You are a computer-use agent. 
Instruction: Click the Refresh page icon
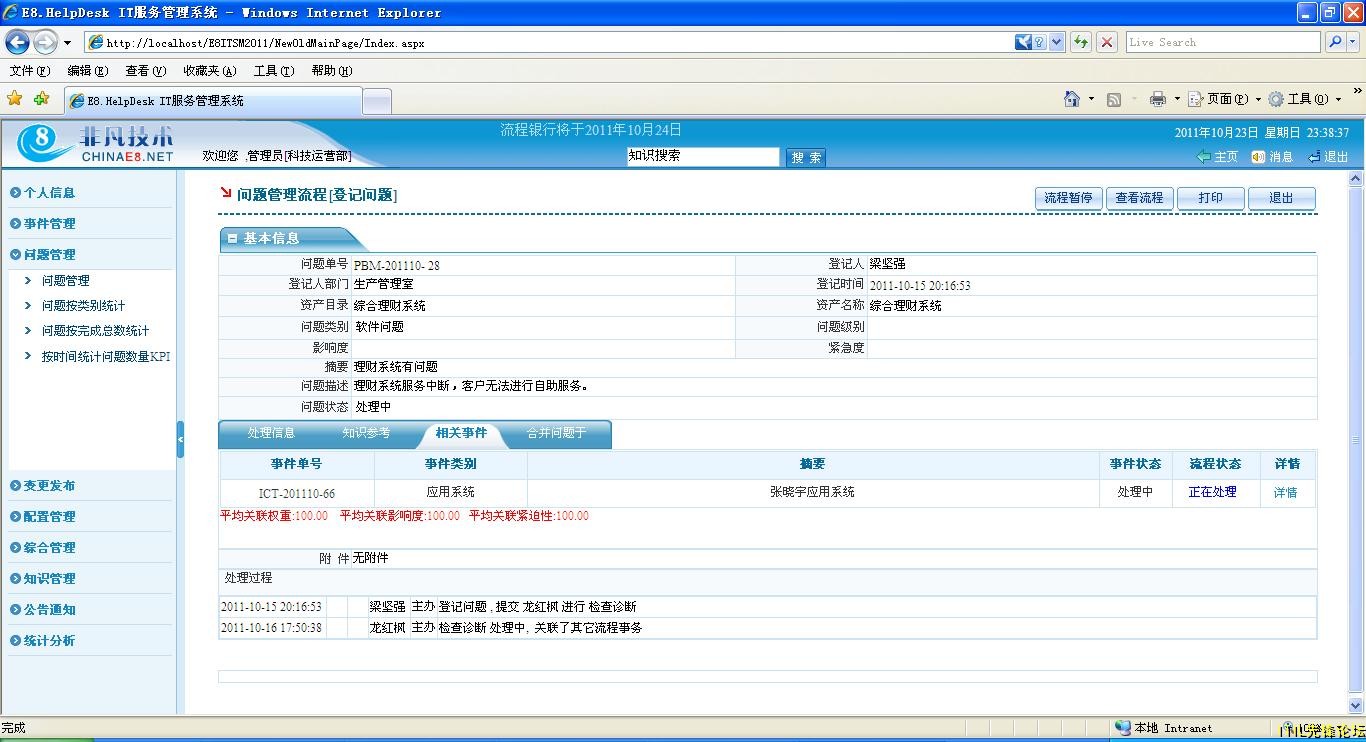1081,42
